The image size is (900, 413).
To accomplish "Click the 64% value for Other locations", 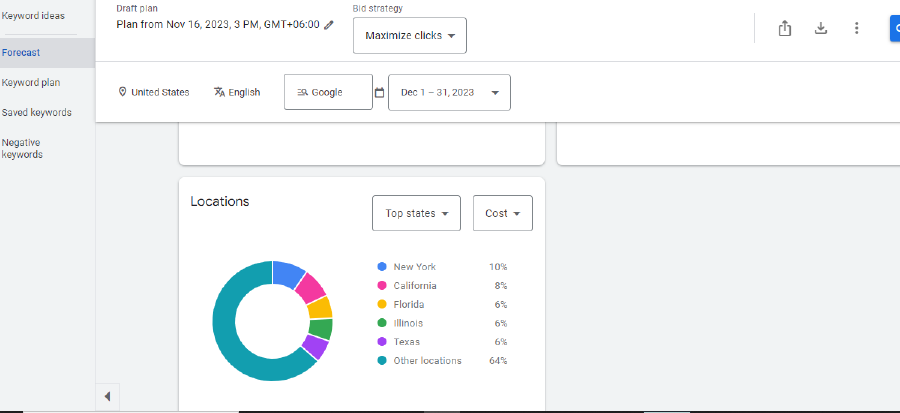I will 498,361.
